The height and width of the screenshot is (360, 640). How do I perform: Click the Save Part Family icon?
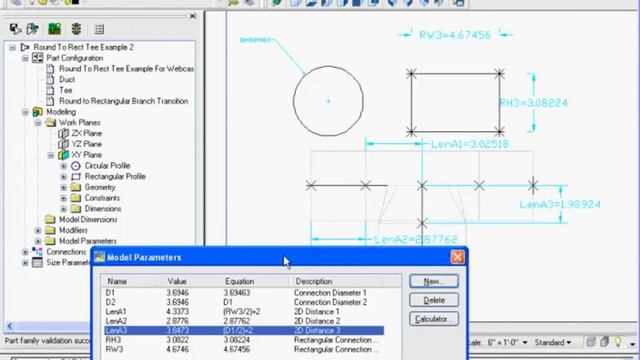pyautogui.click(x=16, y=29)
